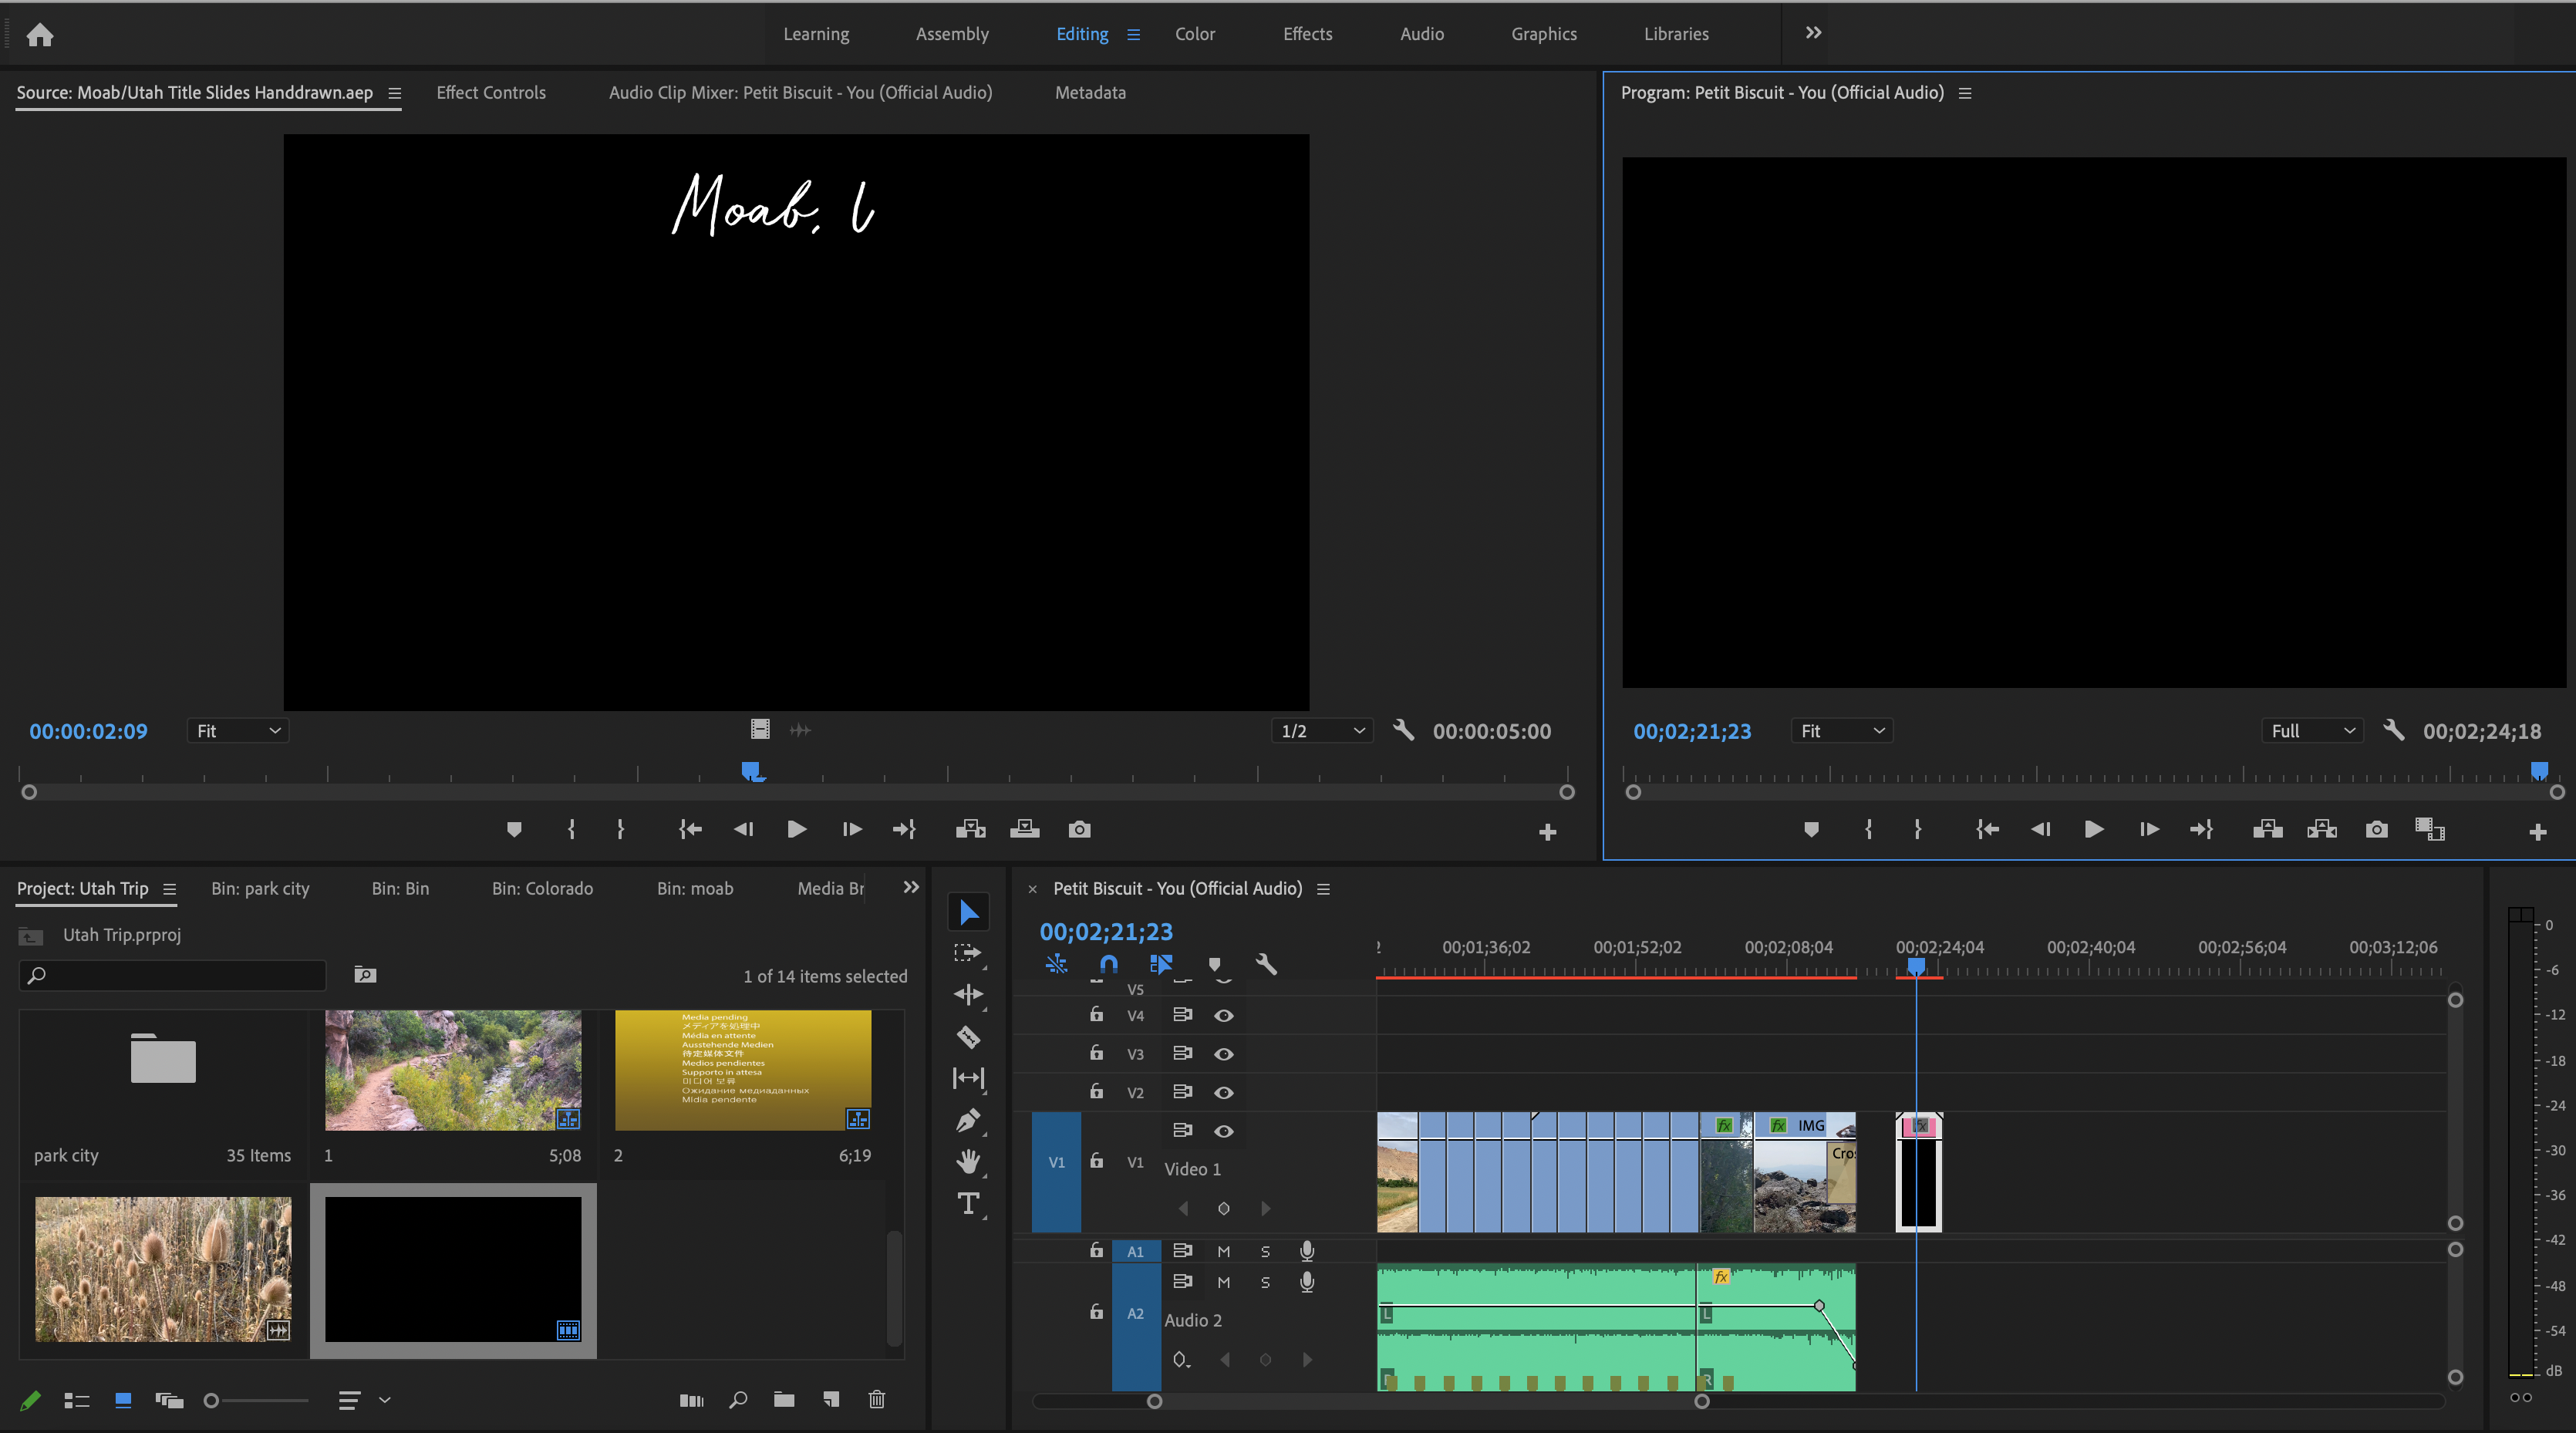2576x1433 pixels.
Task: Select the Pen tool in the timeline toolbar
Action: (x=968, y=1120)
